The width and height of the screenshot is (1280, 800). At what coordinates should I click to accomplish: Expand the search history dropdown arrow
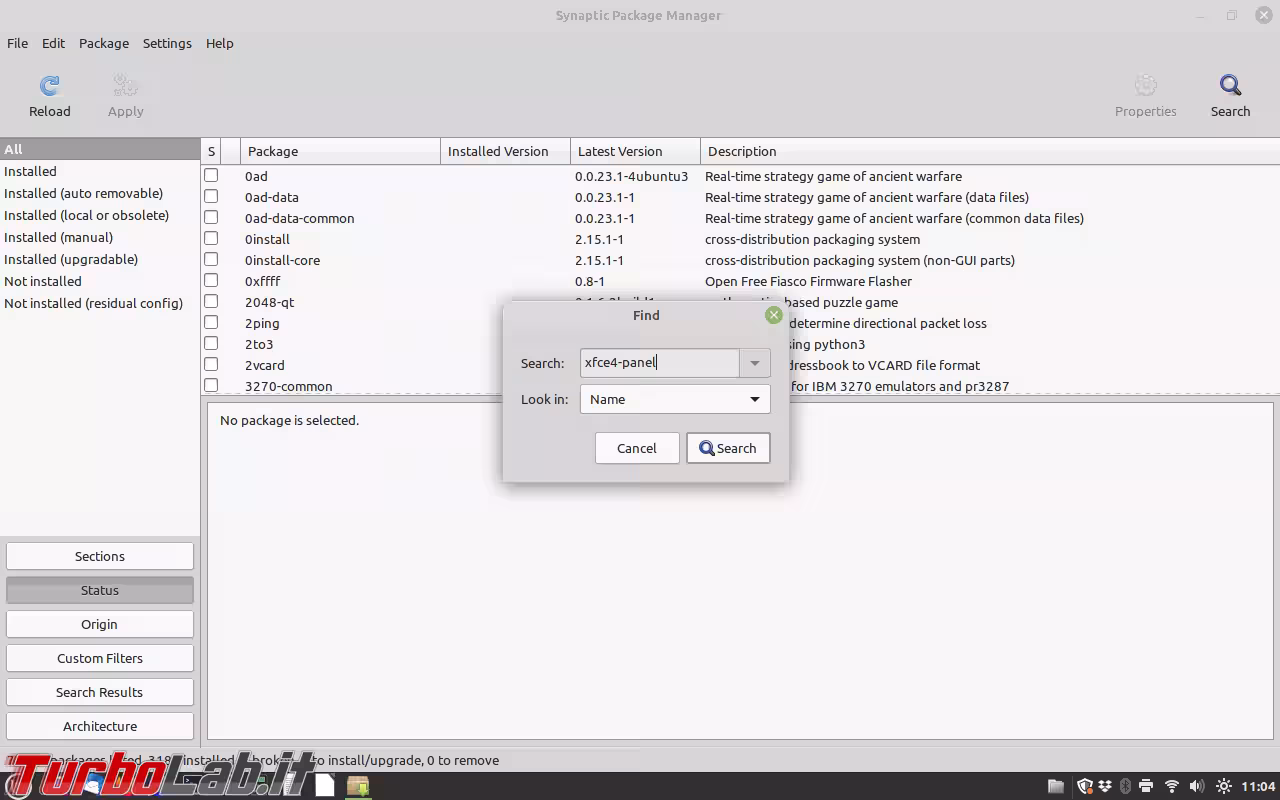click(755, 362)
